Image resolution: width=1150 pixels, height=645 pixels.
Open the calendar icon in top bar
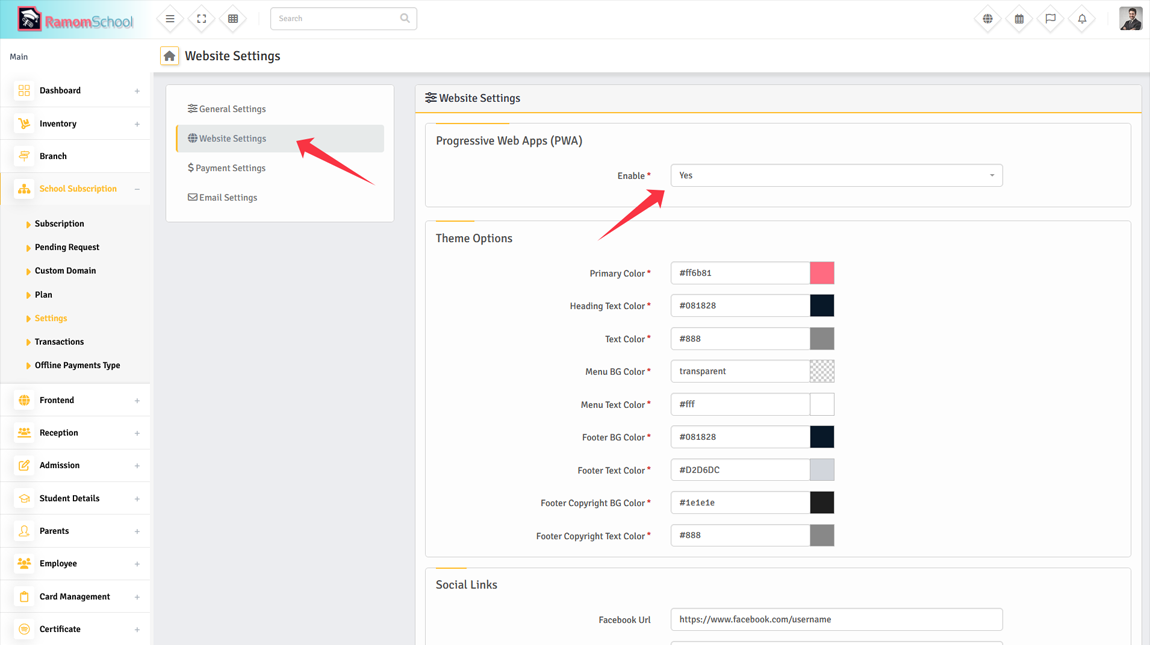coord(1019,19)
